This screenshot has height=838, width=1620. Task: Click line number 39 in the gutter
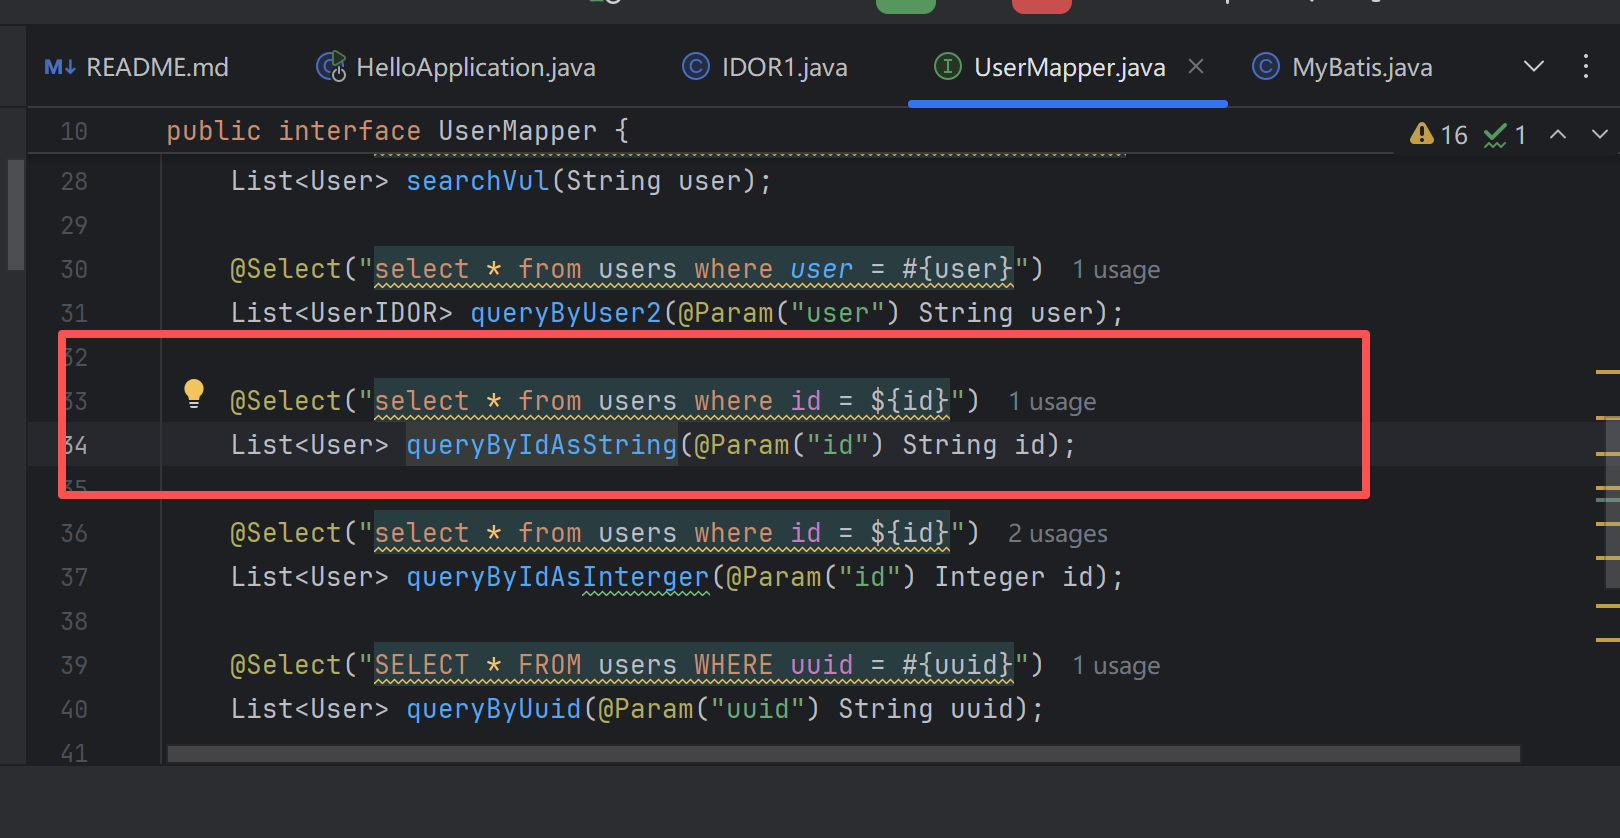[74, 666]
